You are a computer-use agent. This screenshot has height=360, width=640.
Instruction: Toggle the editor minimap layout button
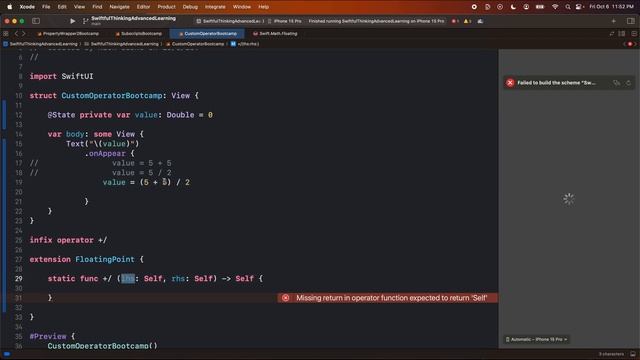coord(622,33)
